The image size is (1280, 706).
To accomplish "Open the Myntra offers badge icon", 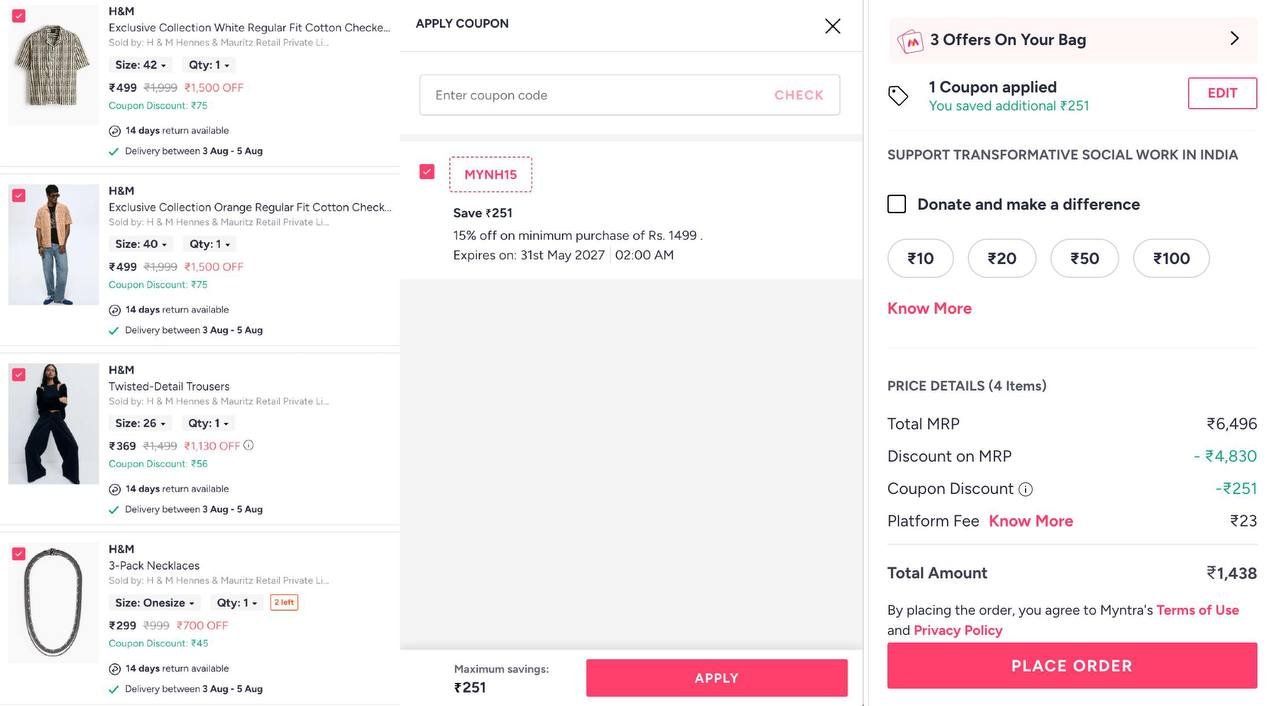I will pos(910,41).
